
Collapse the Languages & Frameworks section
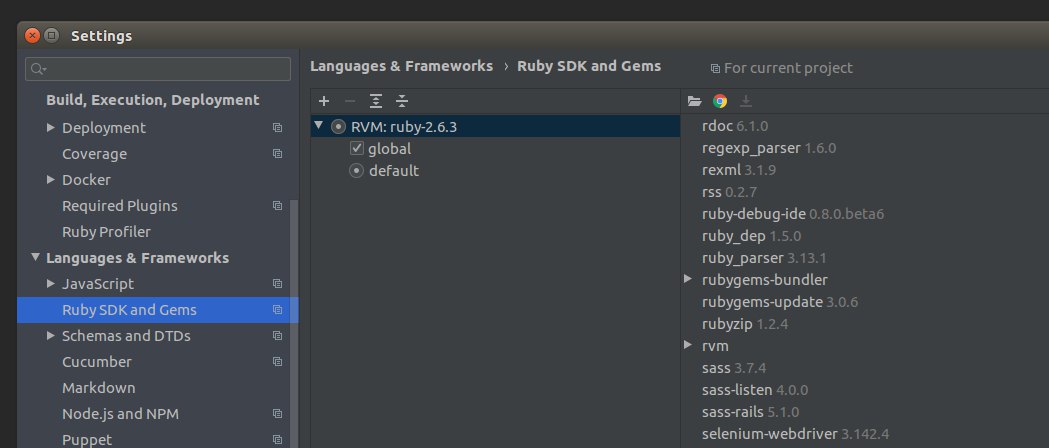tap(35, 257)
